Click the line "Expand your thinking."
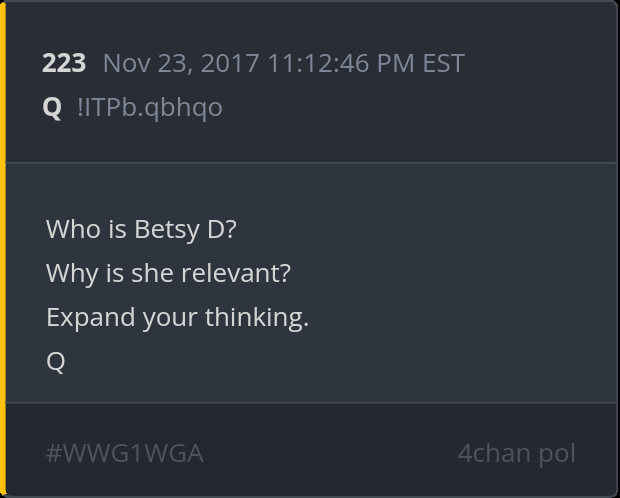The height and width of the screenshot is (498, 620). click(177, 317)
